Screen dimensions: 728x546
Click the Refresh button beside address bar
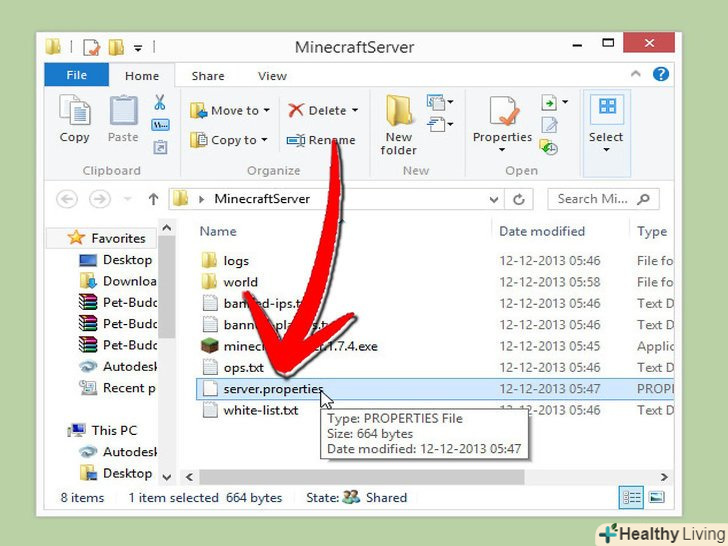coord(519,200)
